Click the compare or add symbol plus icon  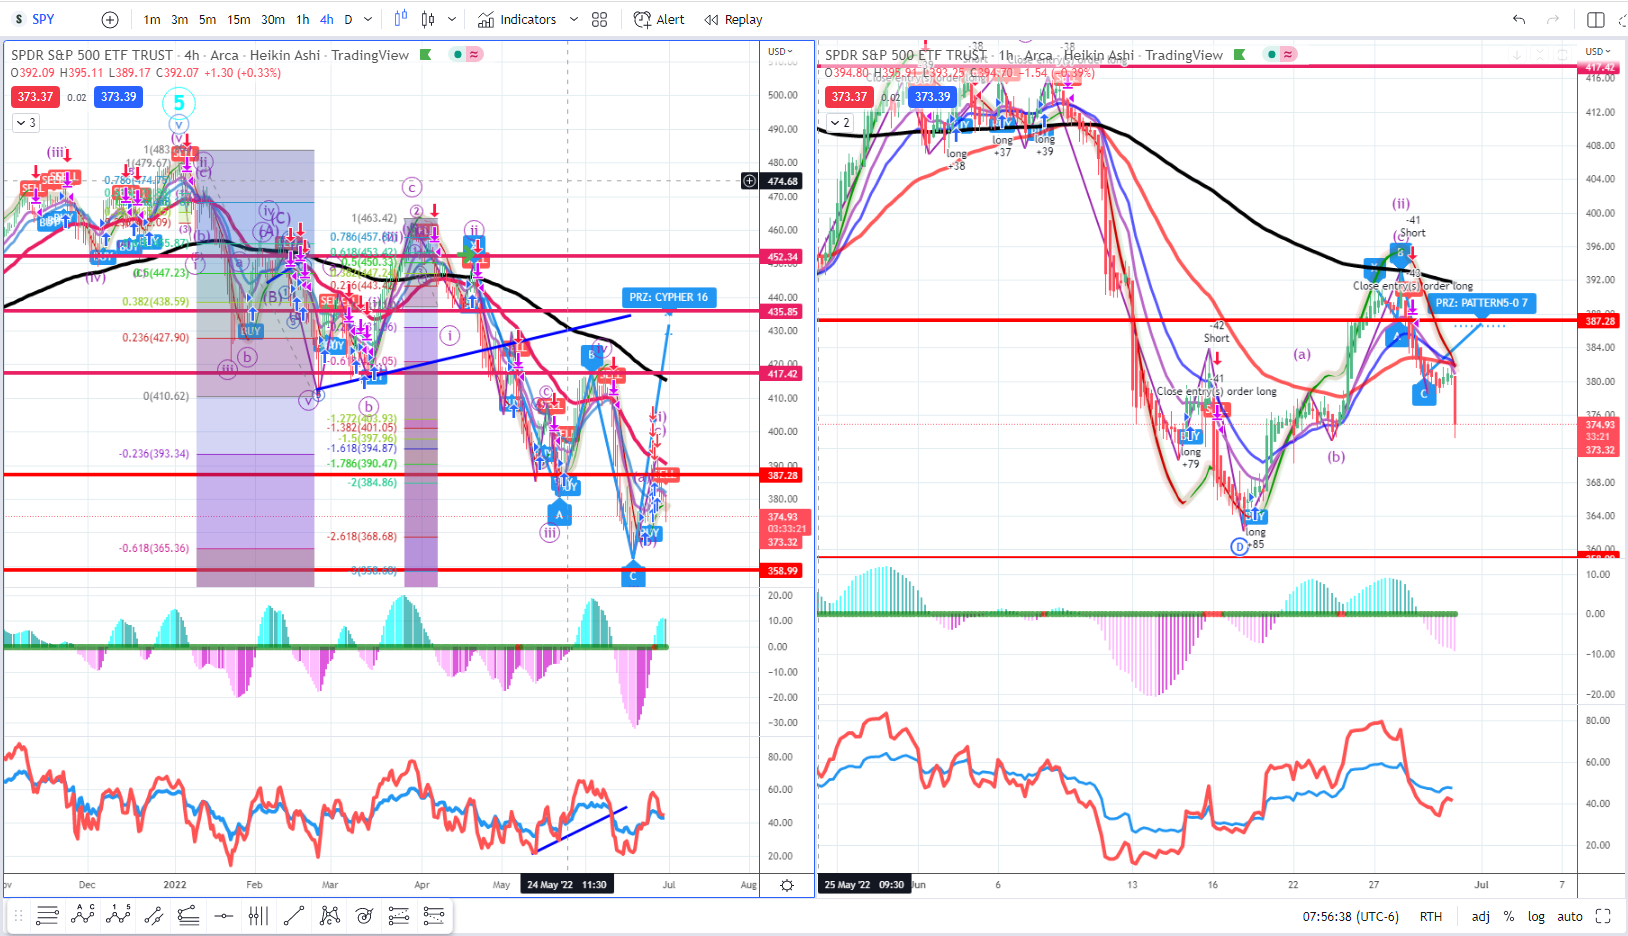pyautogui.click(x=110, y=19)
